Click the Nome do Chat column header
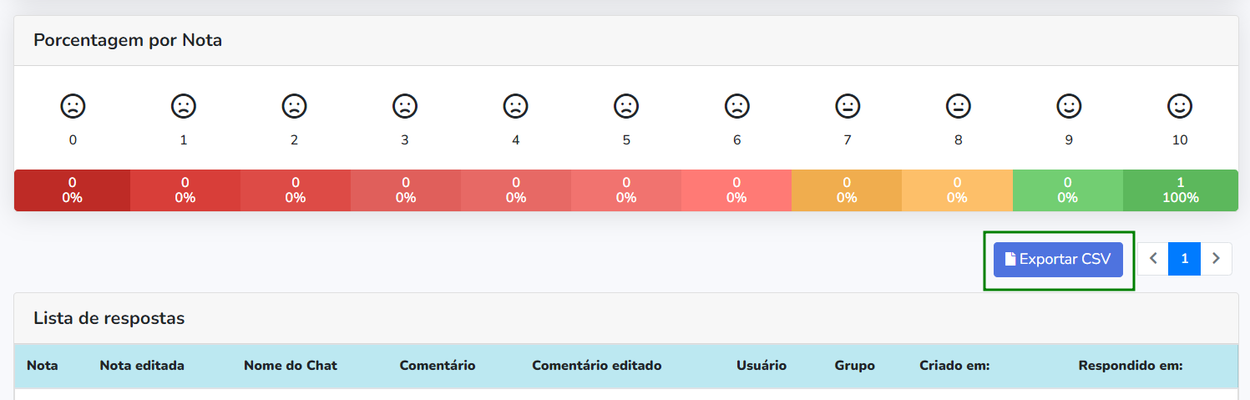 tap(290, 366)
